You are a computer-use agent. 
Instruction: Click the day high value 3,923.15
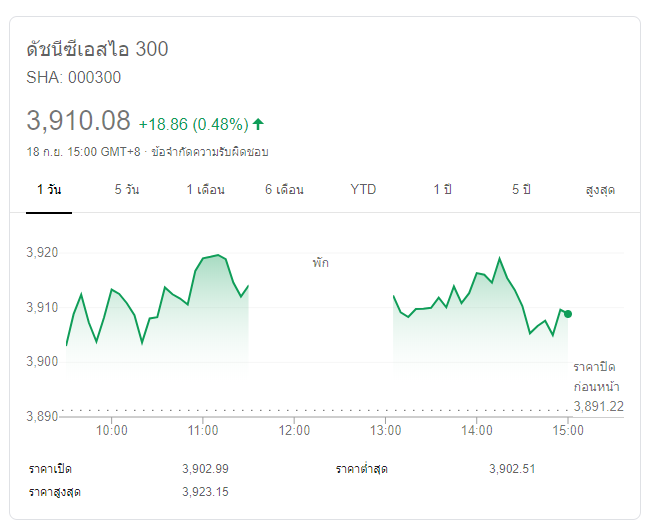pos(206,491)
